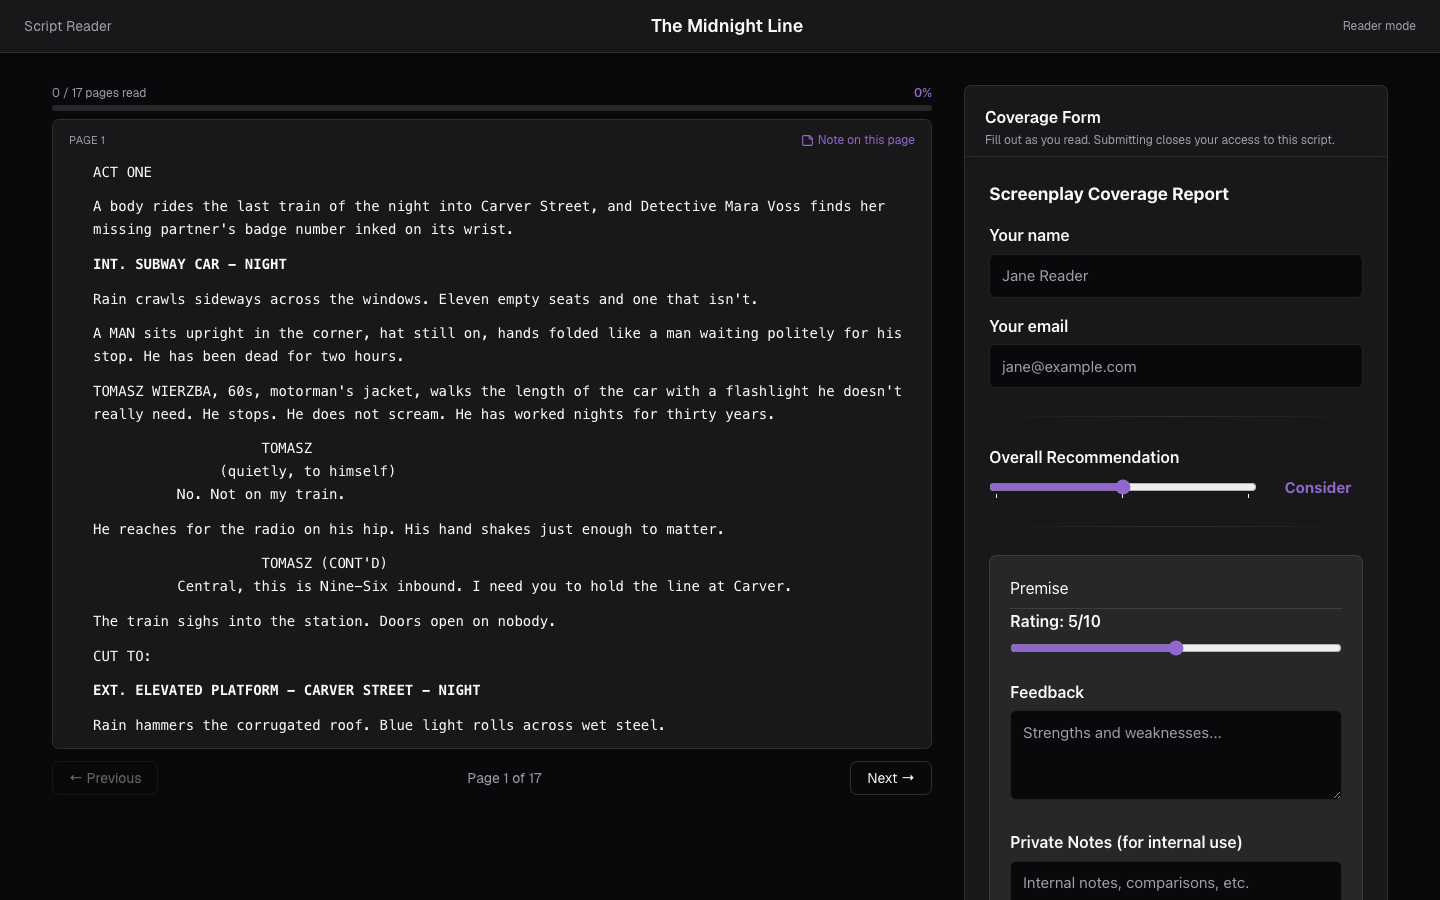The image size is (1440, 900).
Task: Focus the Your email field
Action: pos(1176,366)
